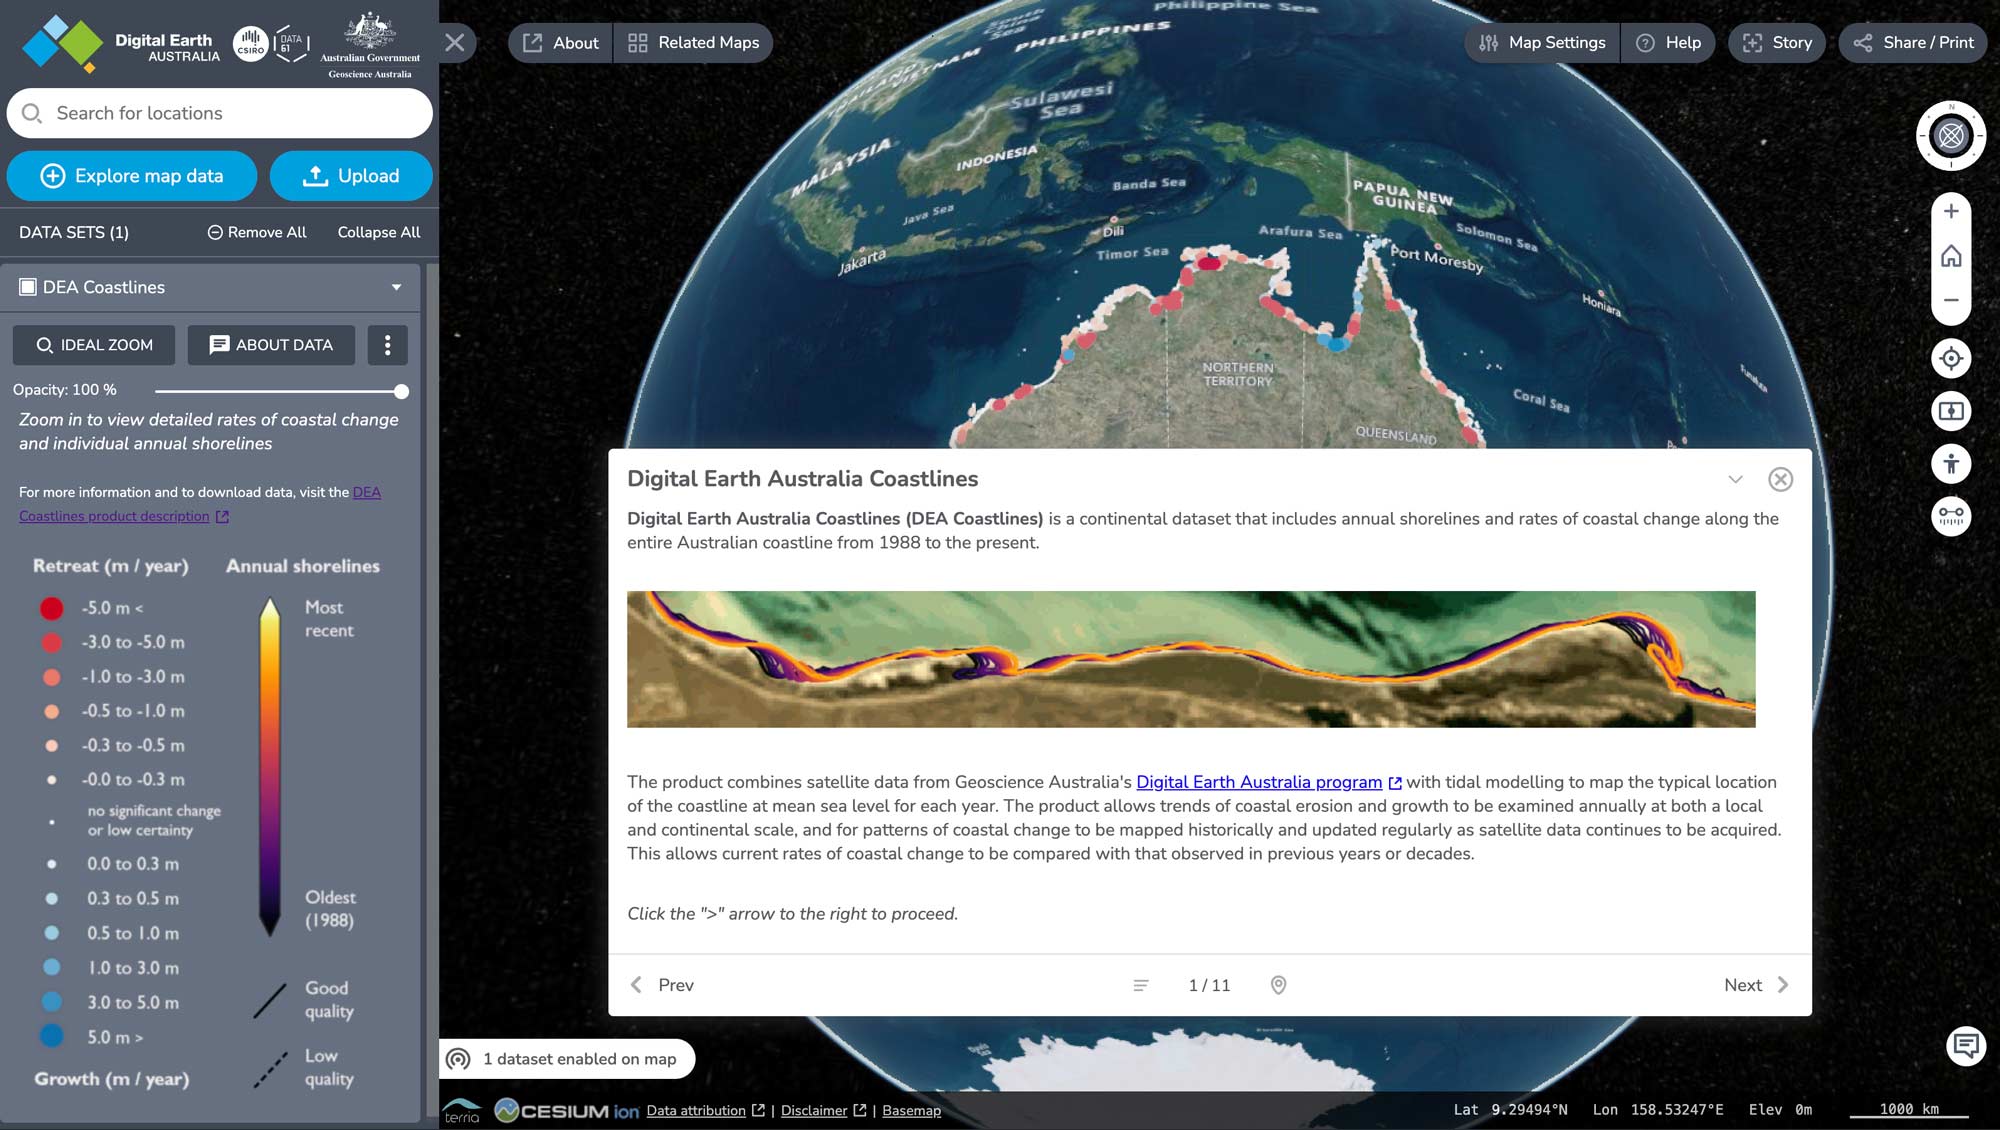Click the Search for locations field
Screen dimensions: 2000x1130
[x=220, y=113]
